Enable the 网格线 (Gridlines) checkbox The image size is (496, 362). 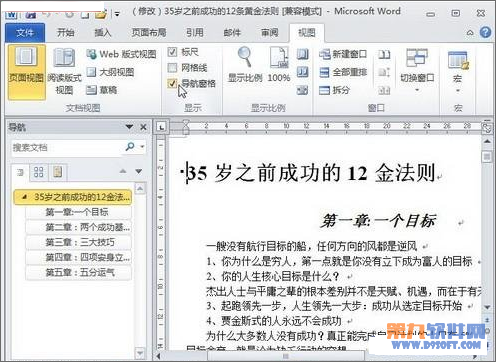point(172,68)
